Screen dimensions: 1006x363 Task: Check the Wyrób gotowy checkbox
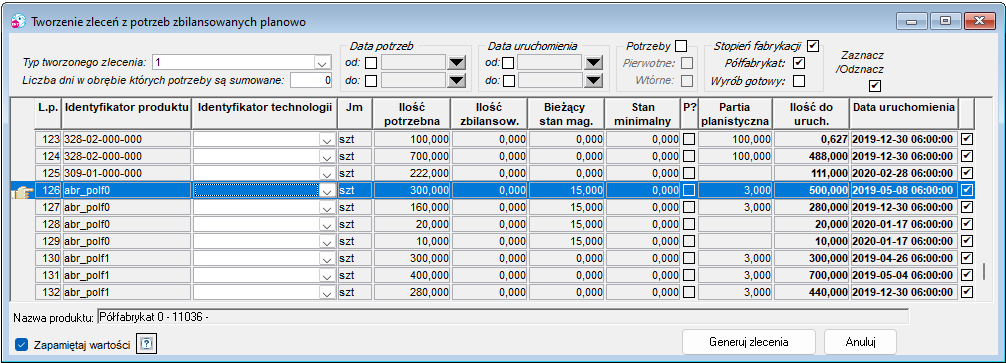pyautogui.click(x=799, y=81)
